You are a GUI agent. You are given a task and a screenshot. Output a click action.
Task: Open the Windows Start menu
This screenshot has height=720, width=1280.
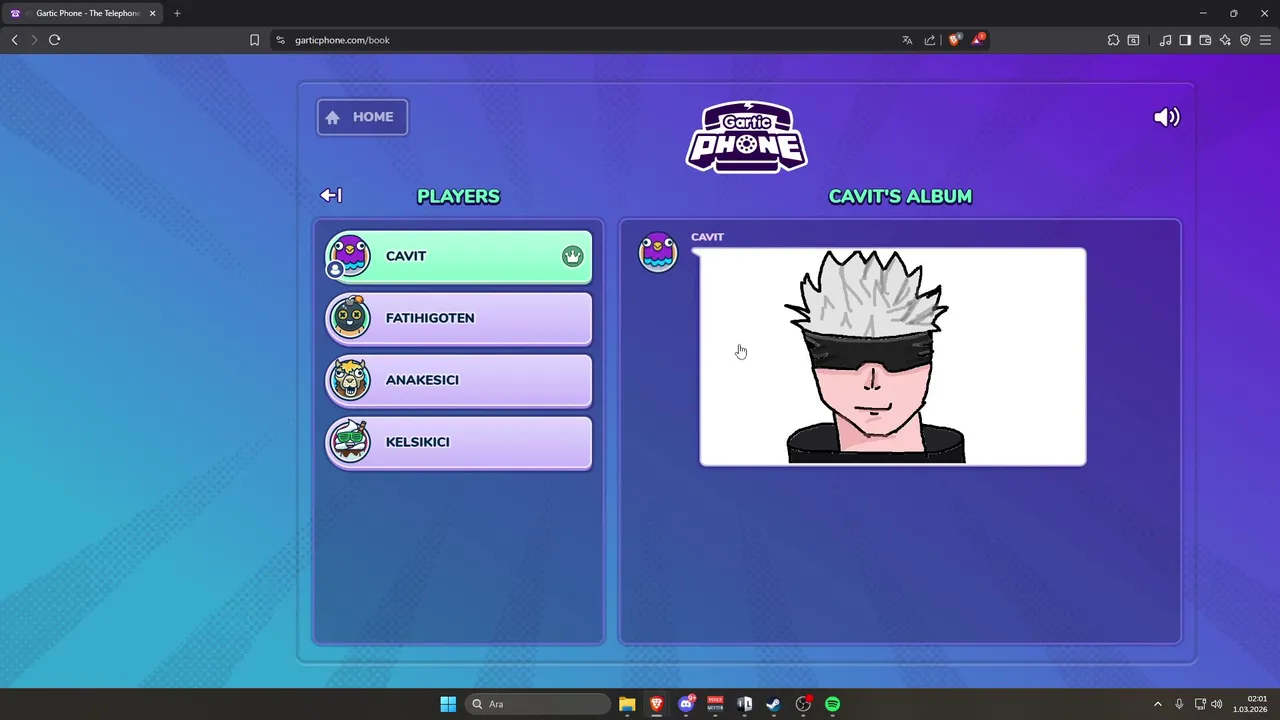[448, 704]
